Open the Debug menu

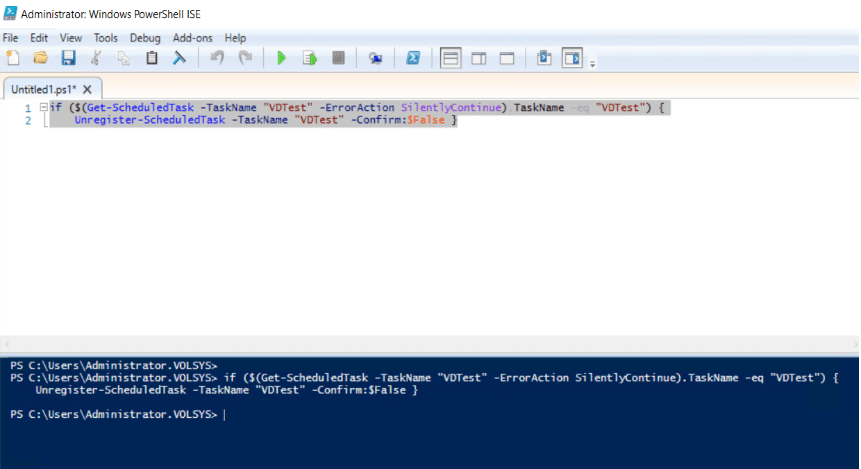[145, 38]
